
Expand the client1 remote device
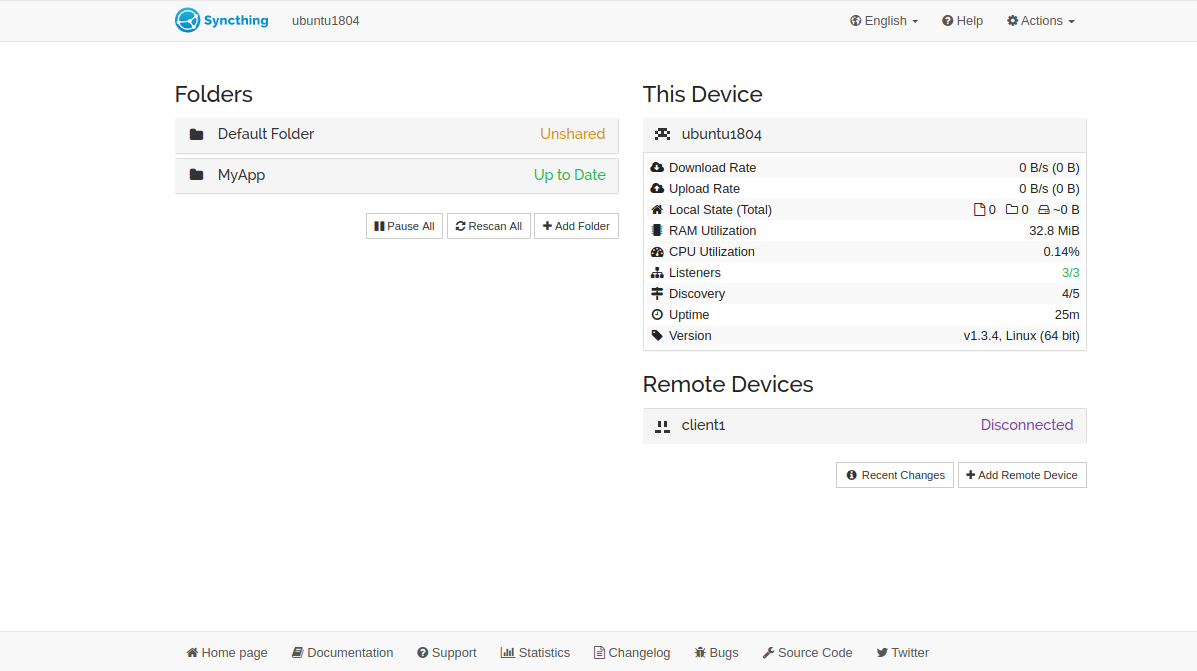pos(864,425)
